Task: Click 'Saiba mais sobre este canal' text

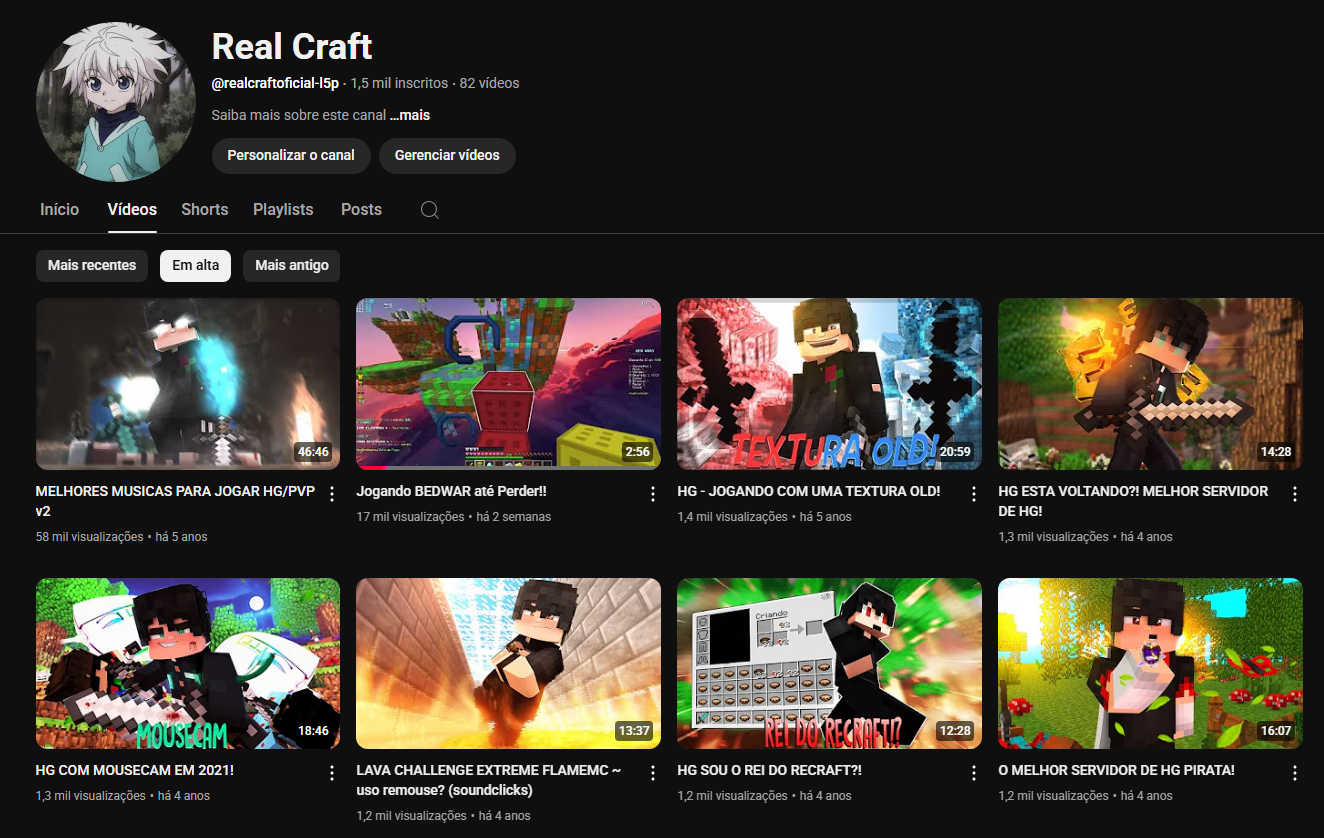Action: coord(299,115)
